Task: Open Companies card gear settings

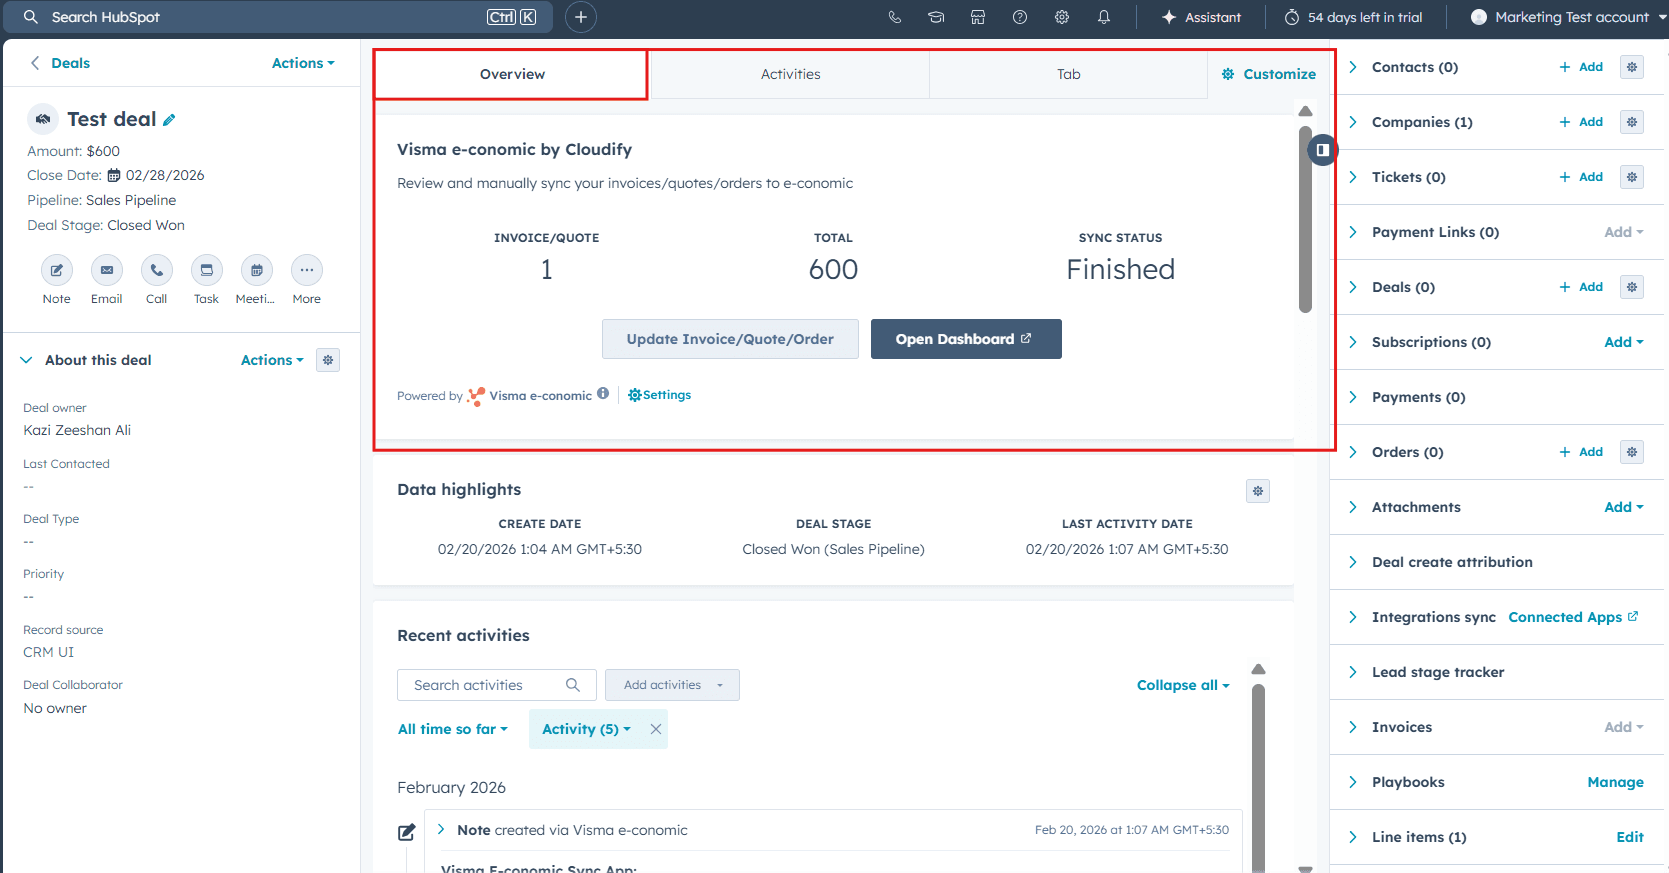Action: (x=1632, y=122)
